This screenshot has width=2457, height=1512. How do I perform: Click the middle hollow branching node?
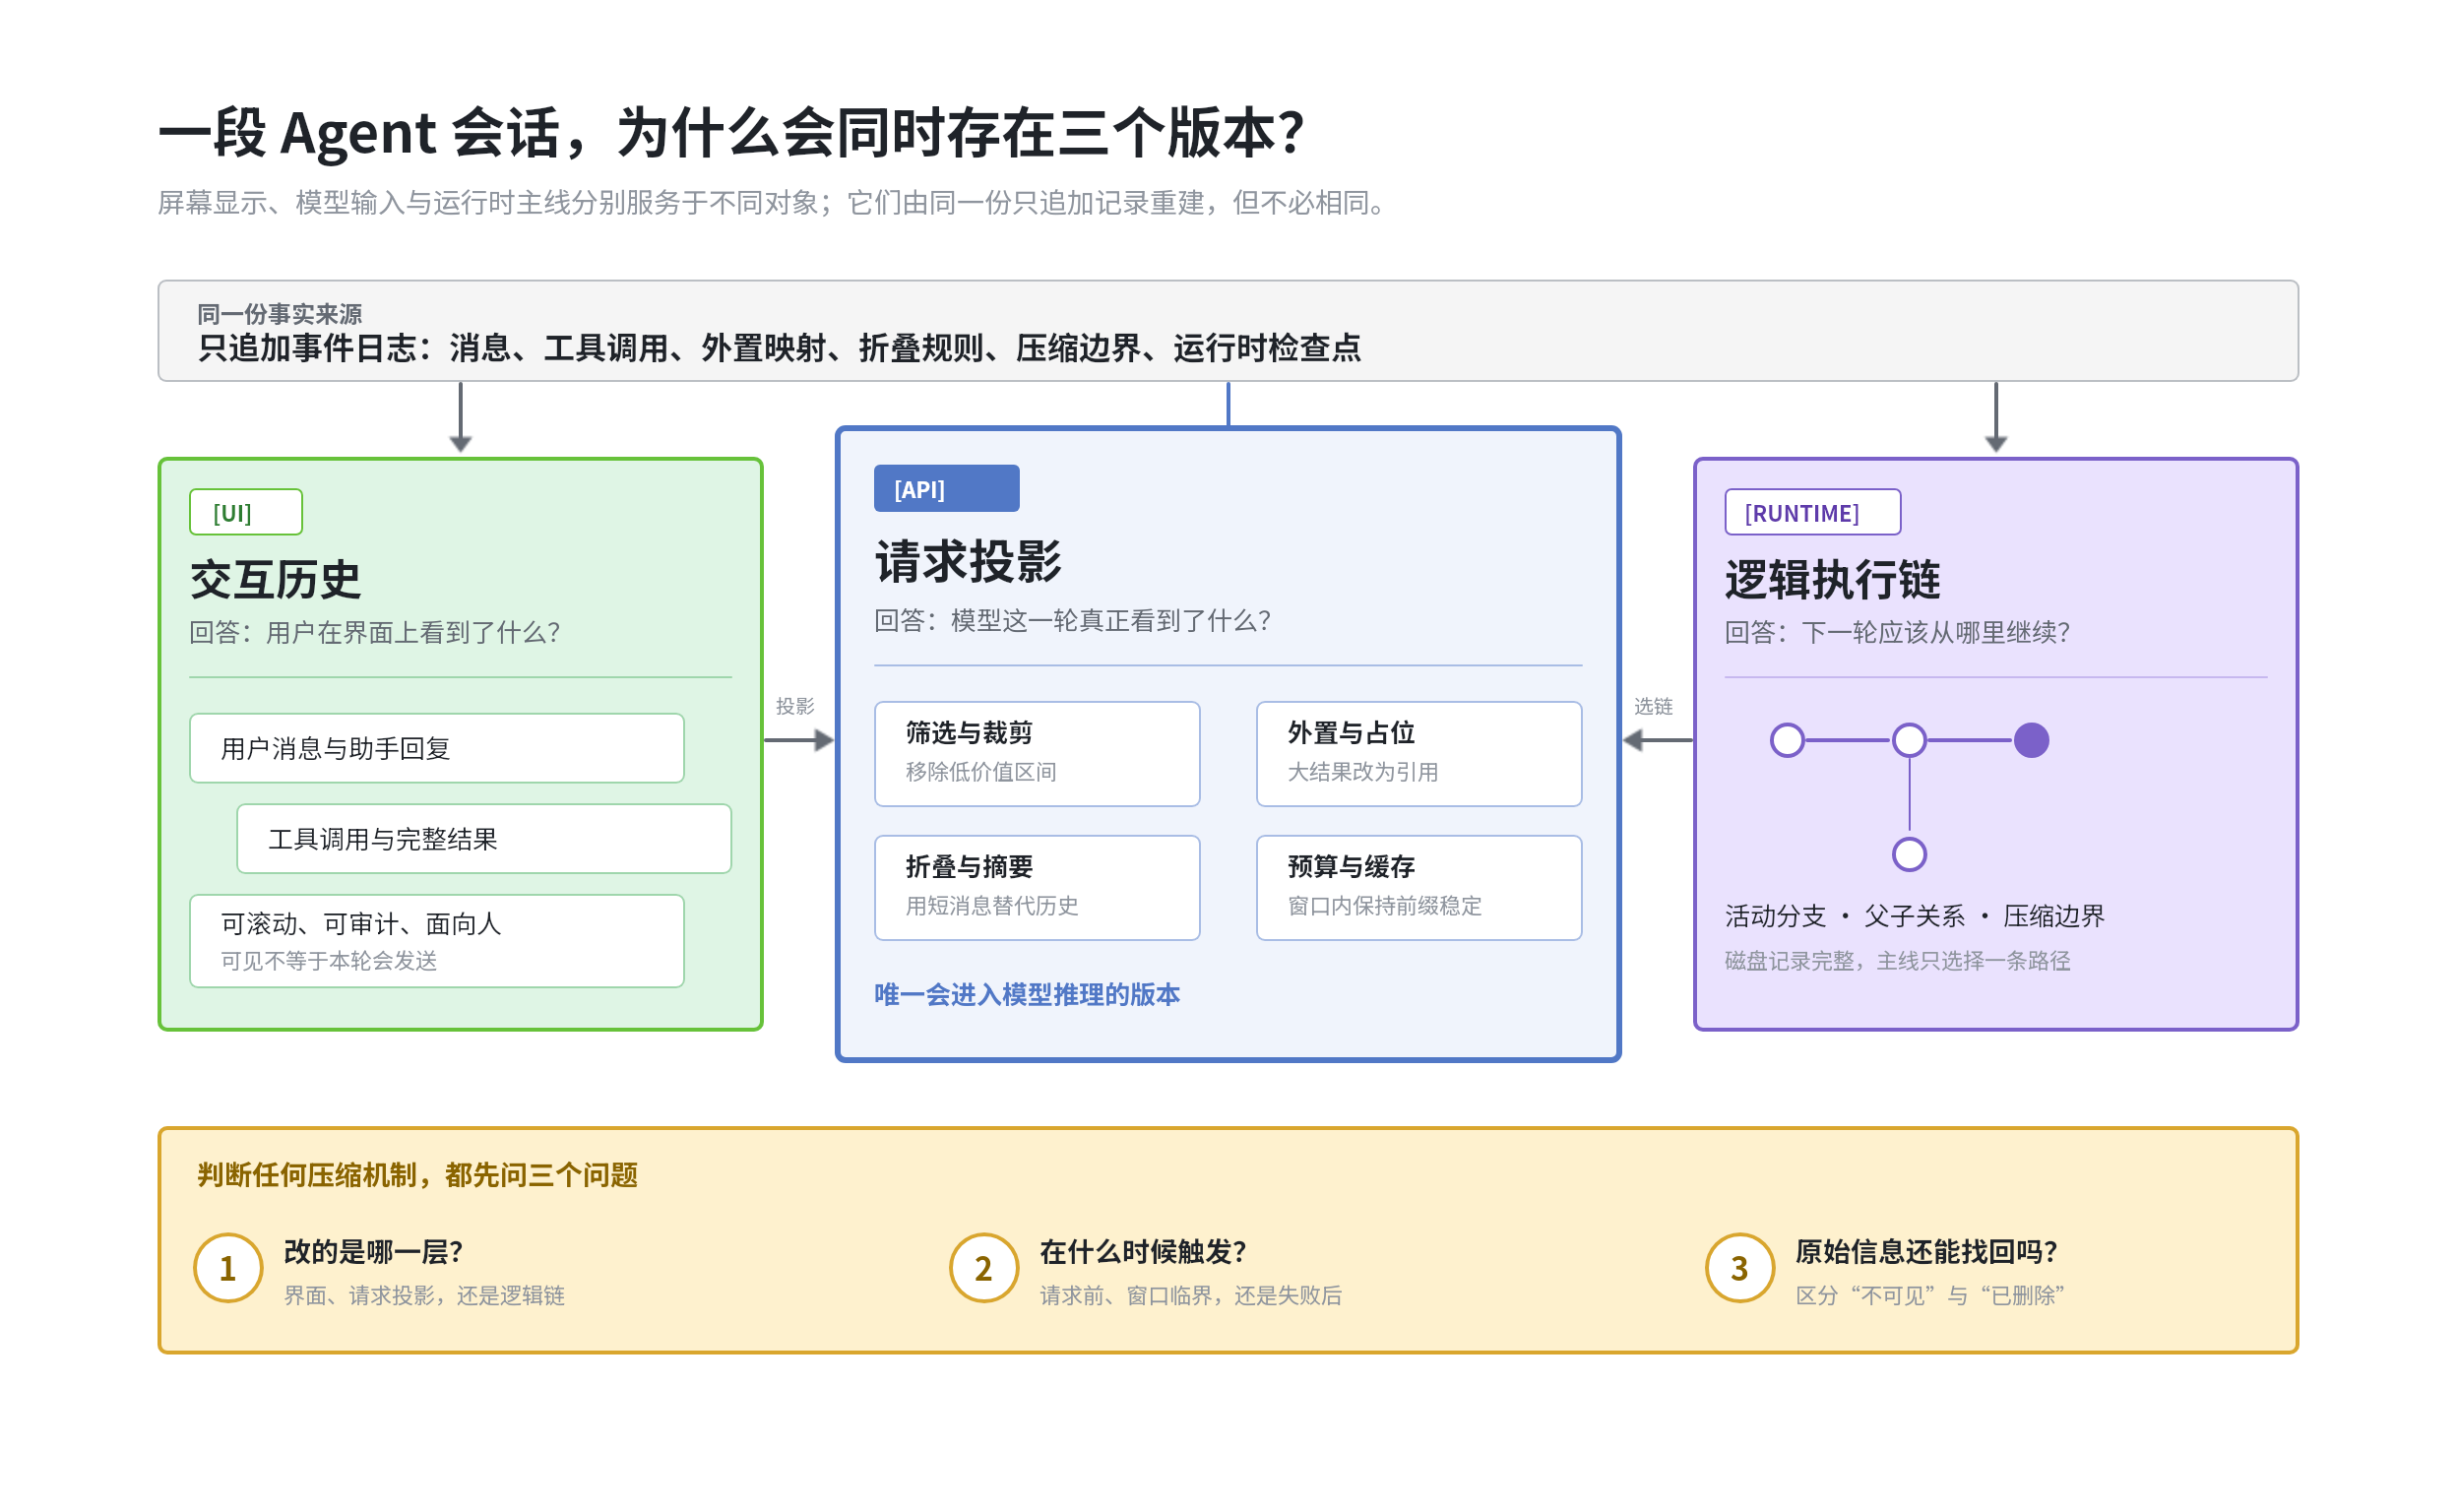(x=1909, y=740)
